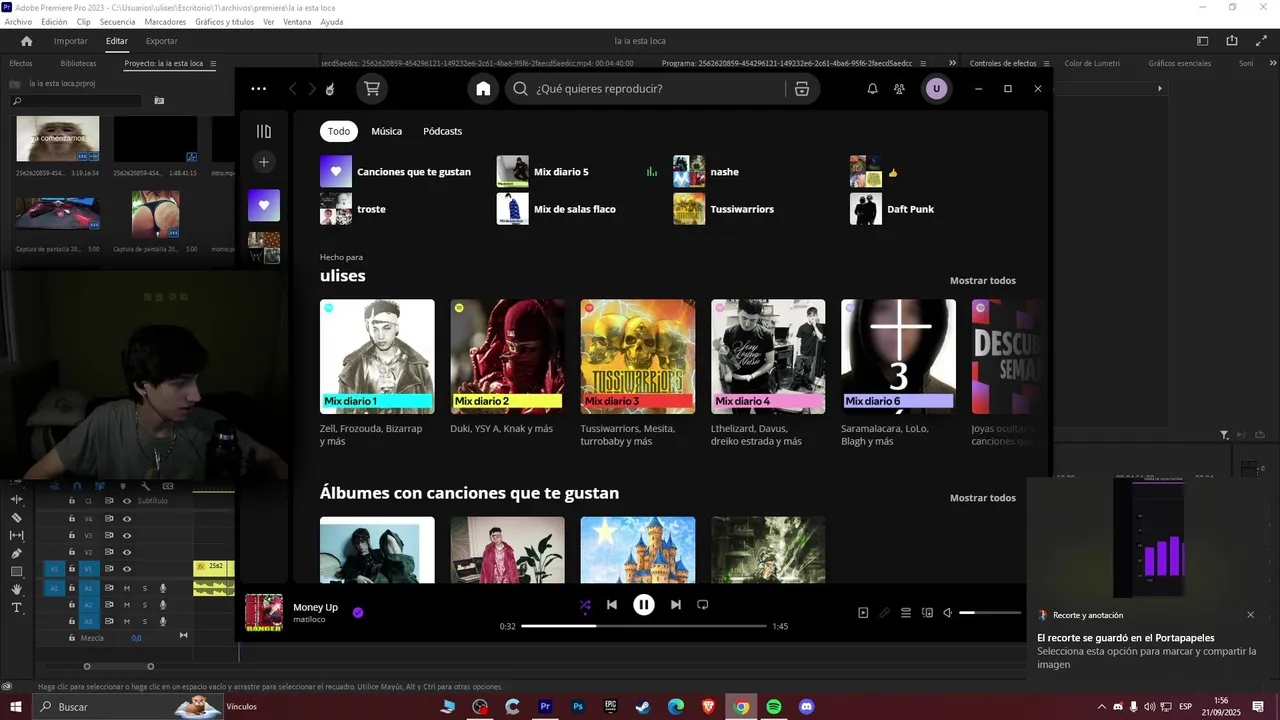Toggle visibility eye of track V2
The image size is (1280, 720).
127,552
